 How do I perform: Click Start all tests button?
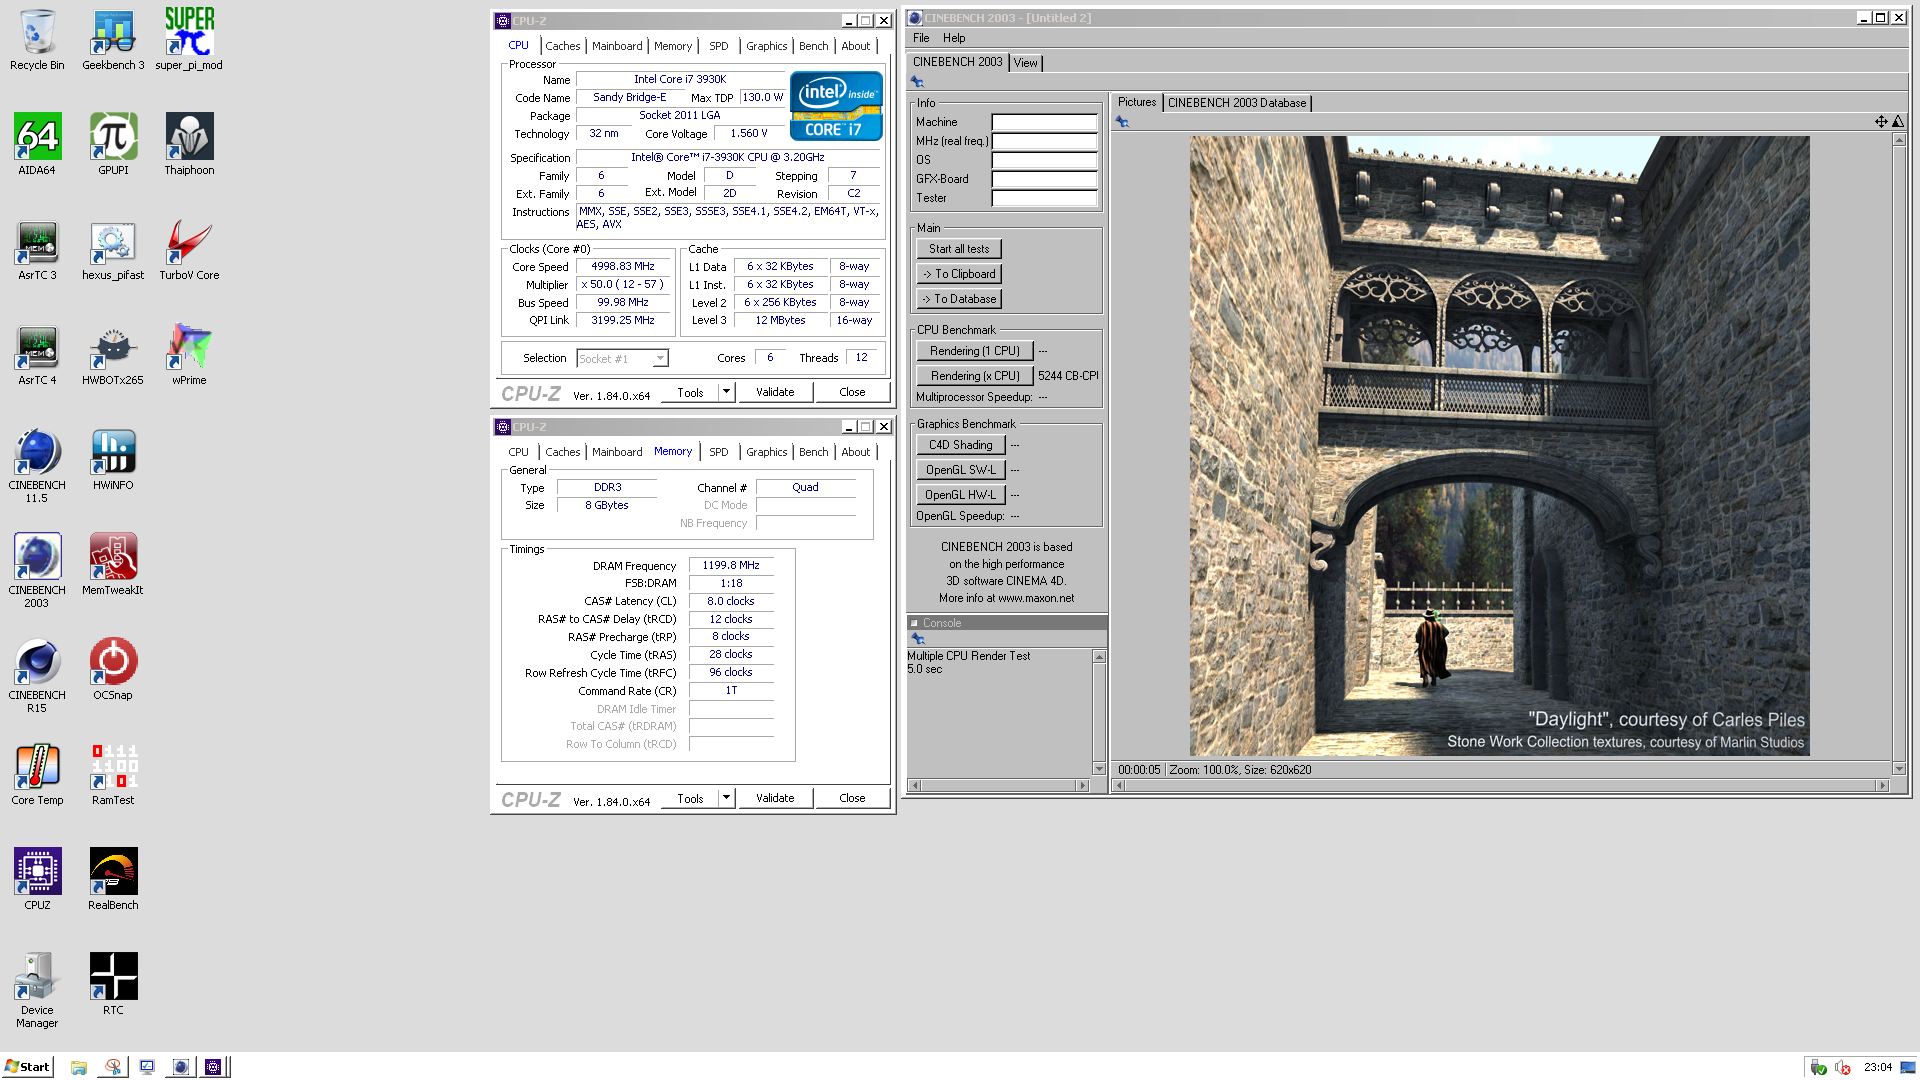959,249
